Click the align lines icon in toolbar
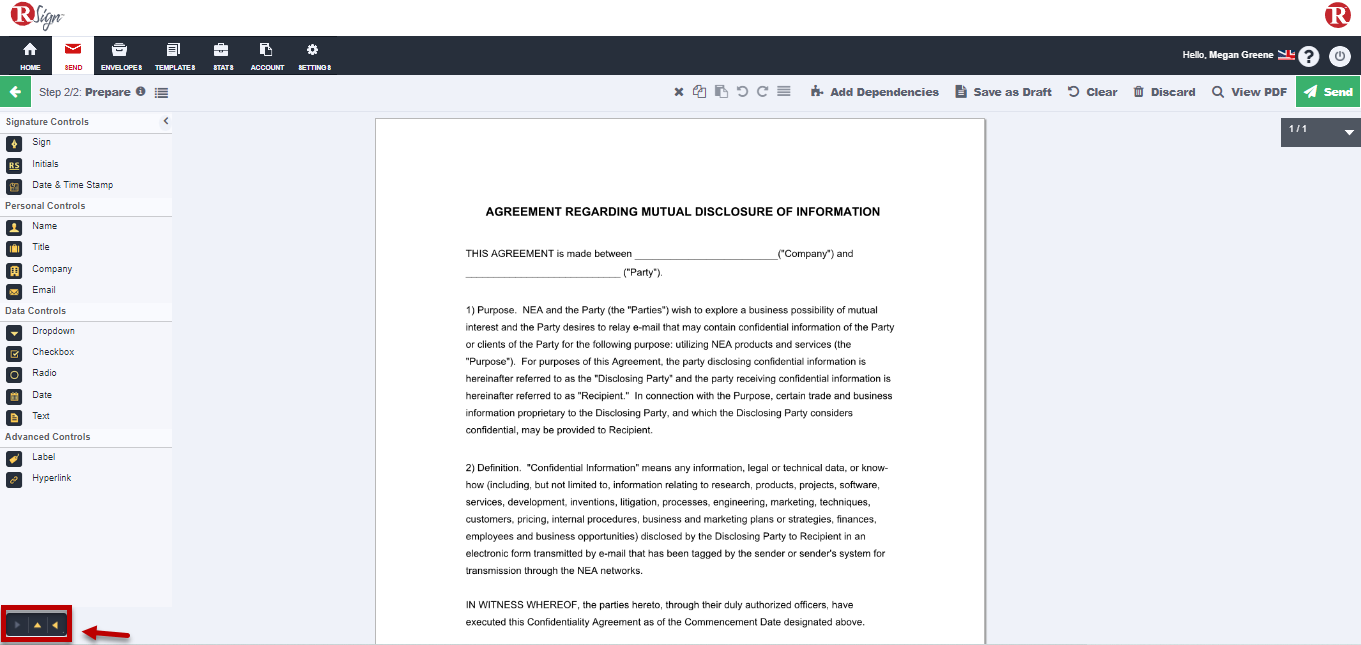The image size is (1361, 645). (784, 92)
